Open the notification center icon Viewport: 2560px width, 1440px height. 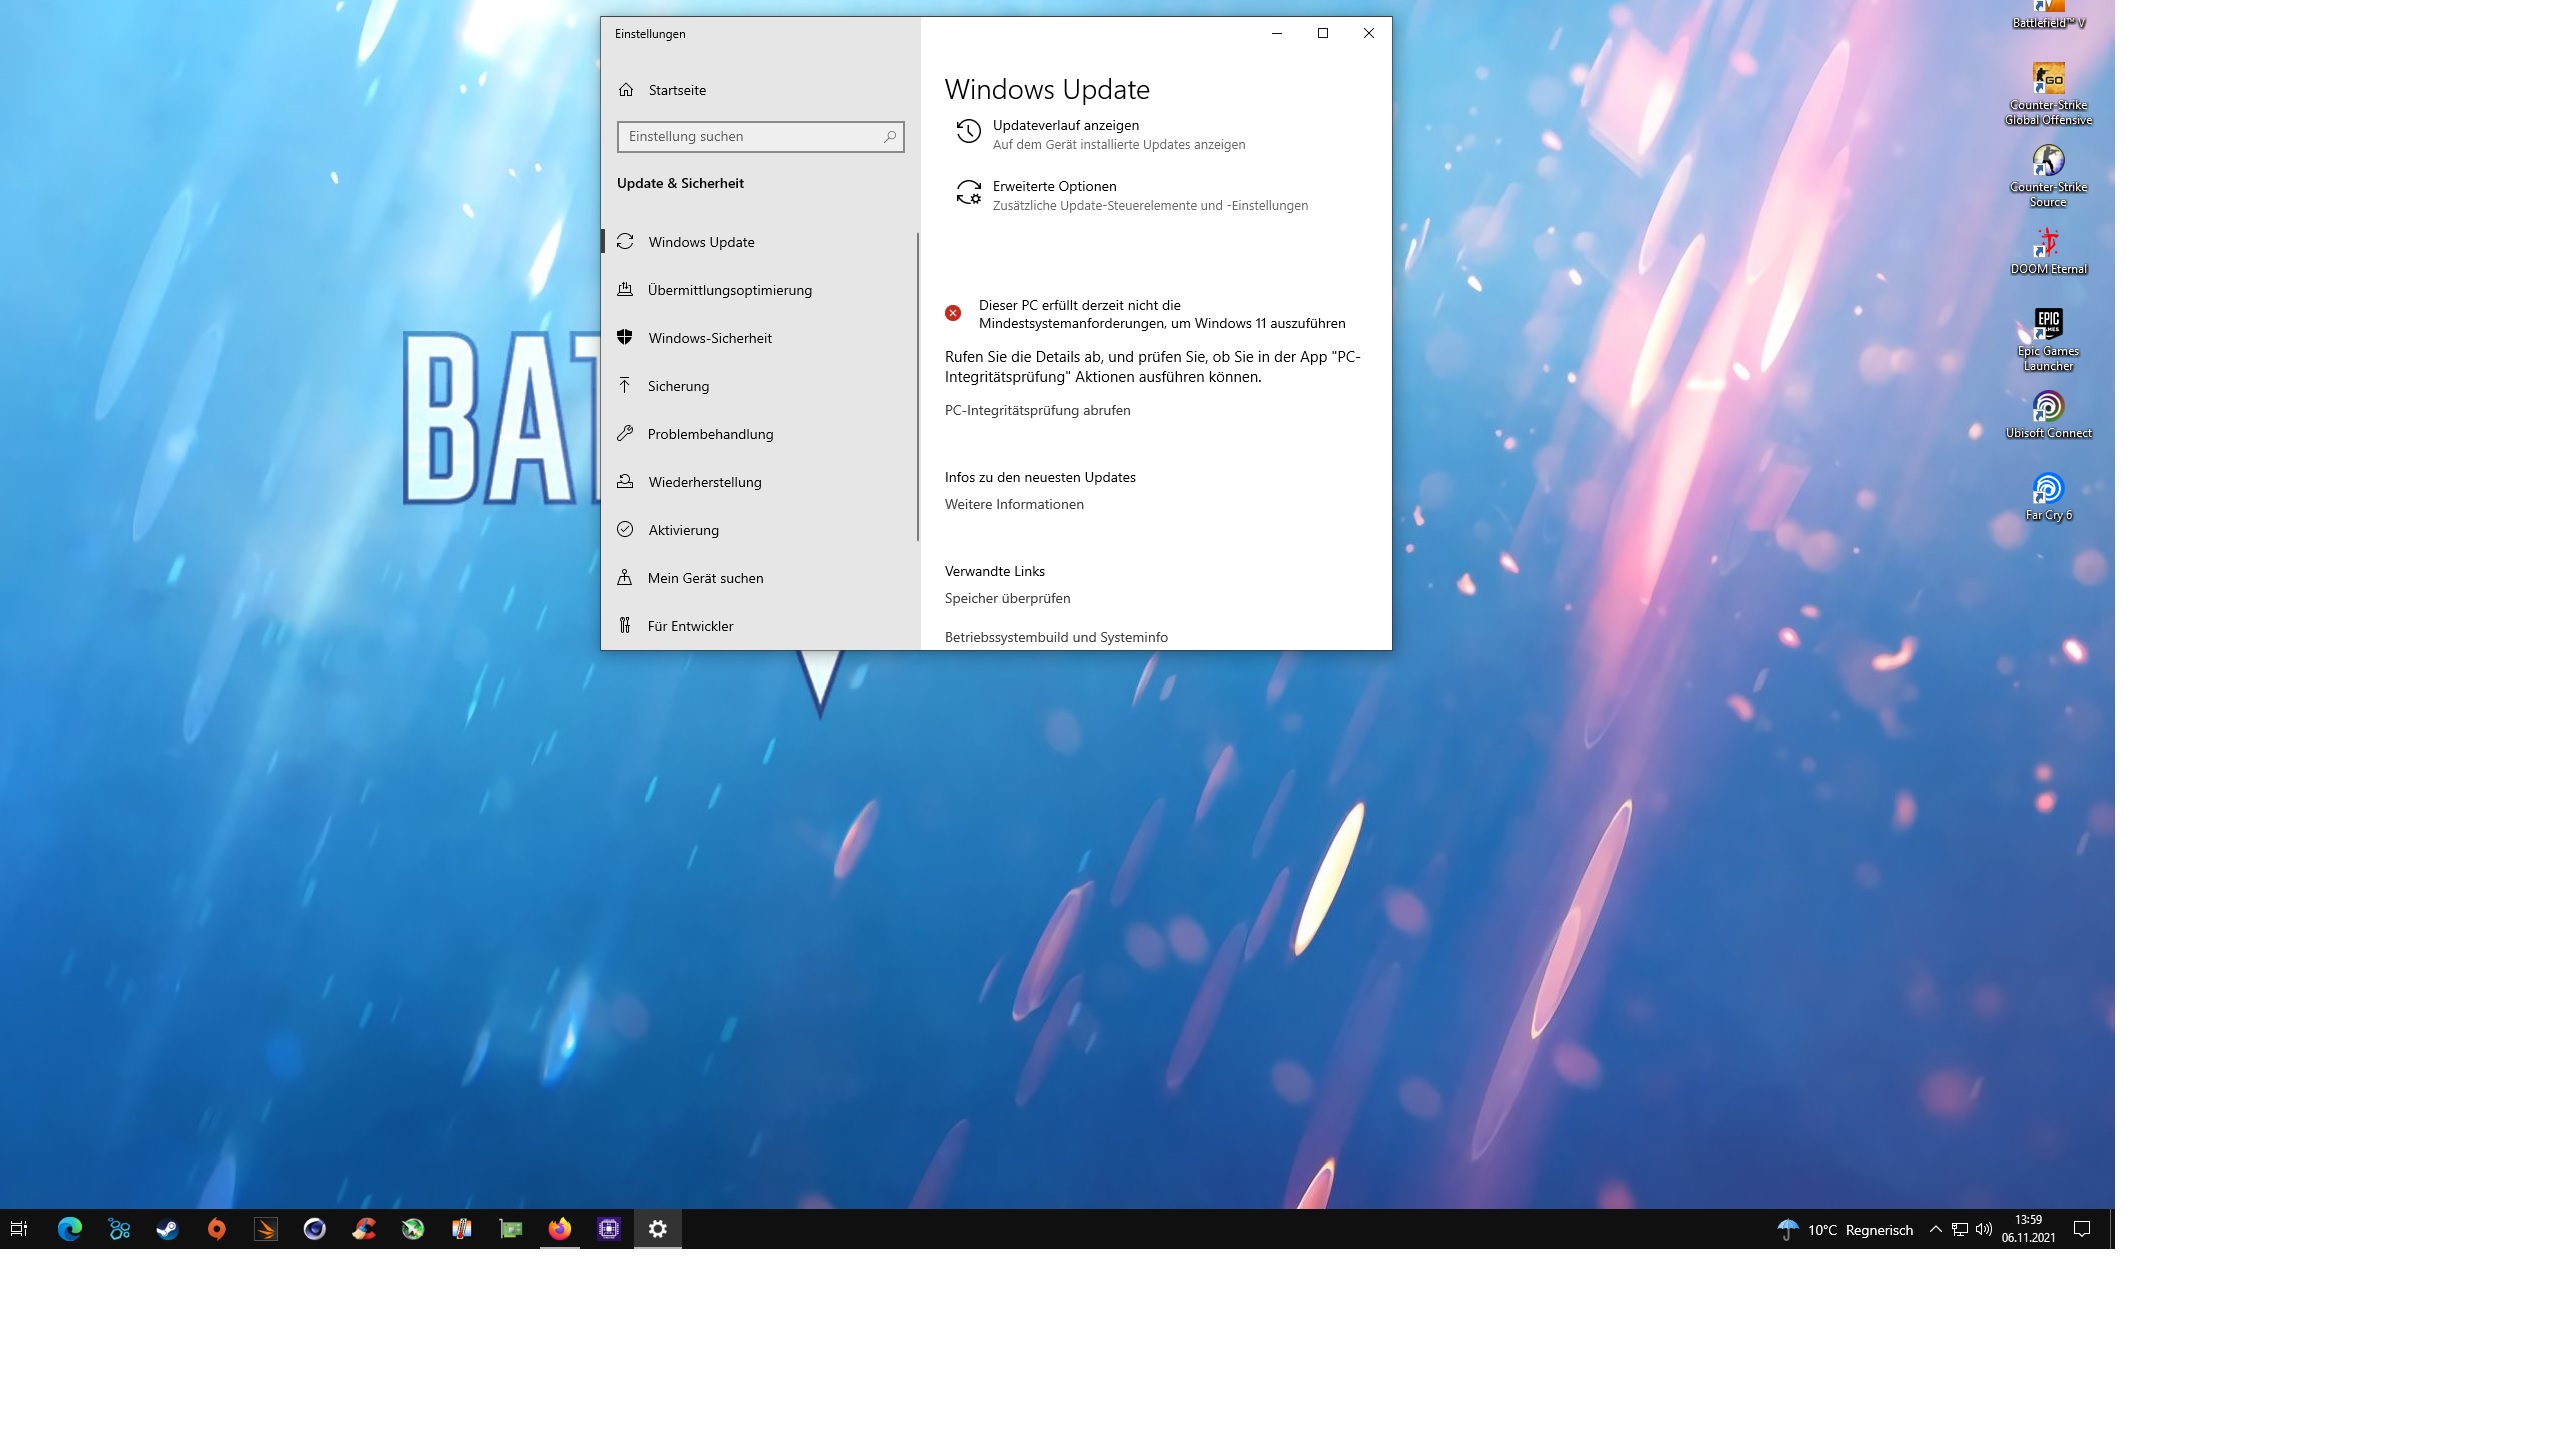2082,1229
